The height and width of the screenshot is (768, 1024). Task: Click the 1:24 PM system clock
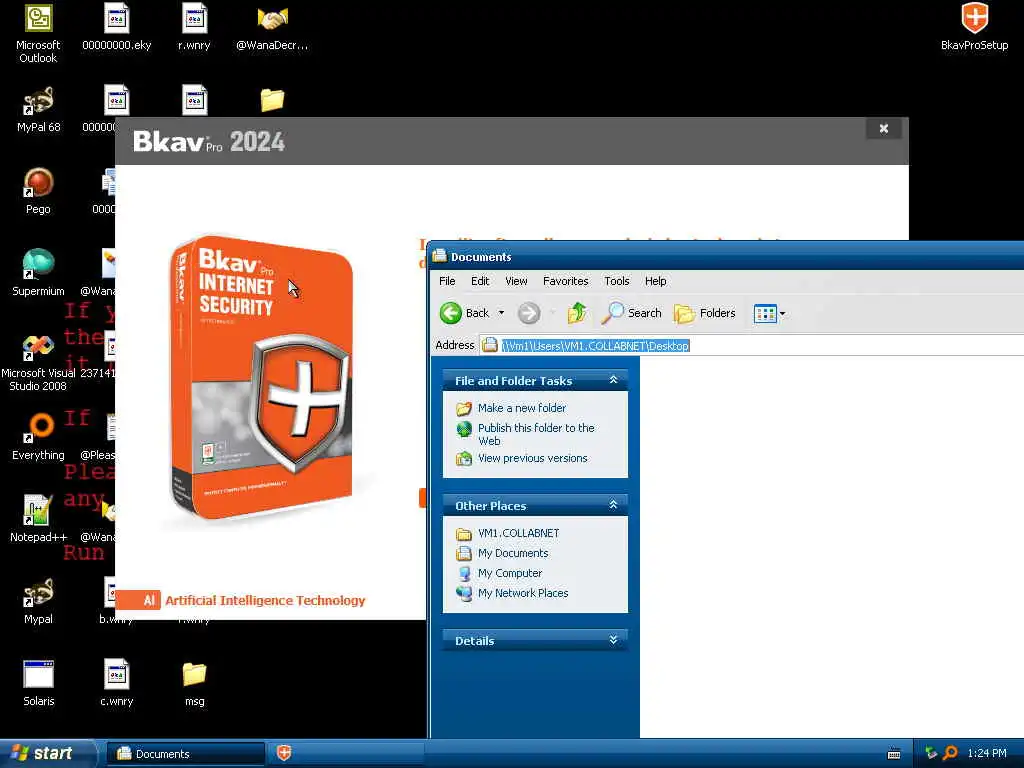(x=987, y=754)
